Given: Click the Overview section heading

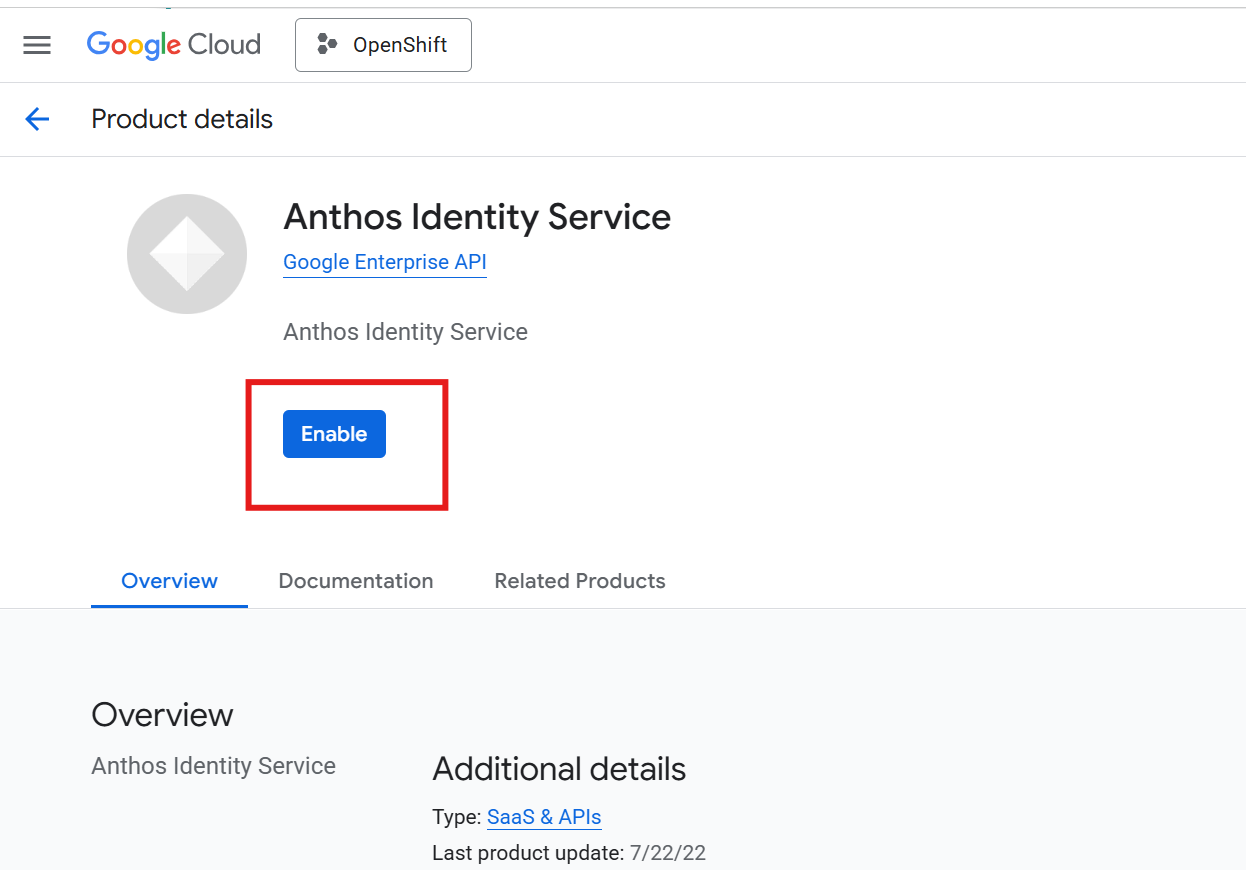Looking at the screenshot, I should coord(162,715).
